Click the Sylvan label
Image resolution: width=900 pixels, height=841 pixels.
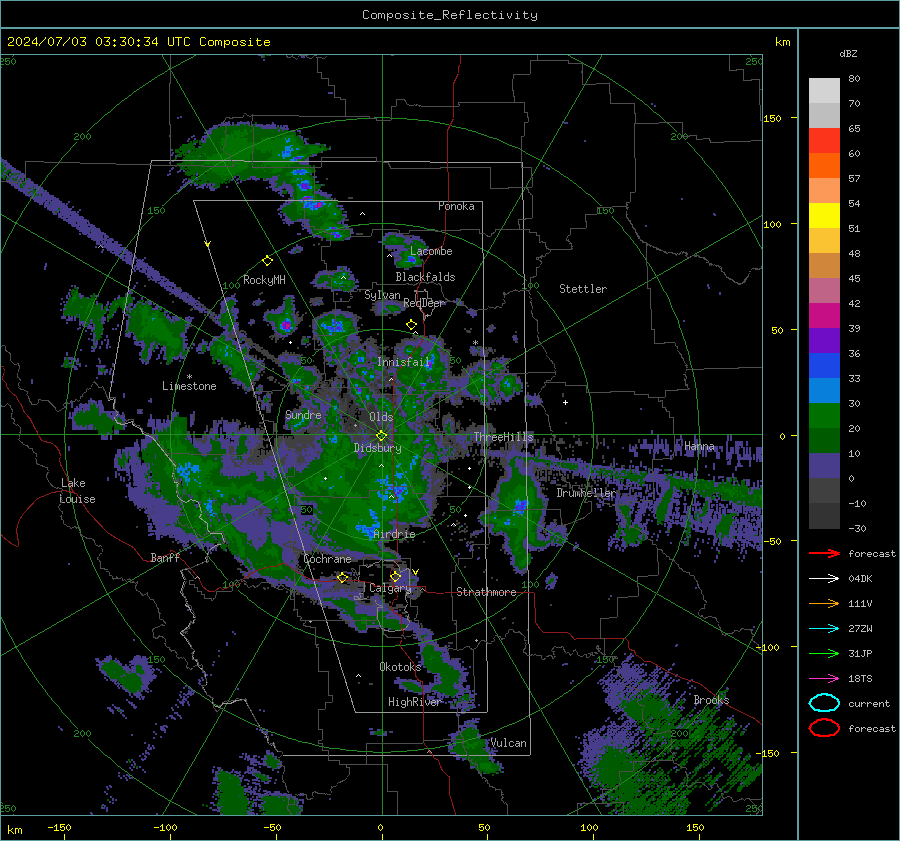[382, 295]
